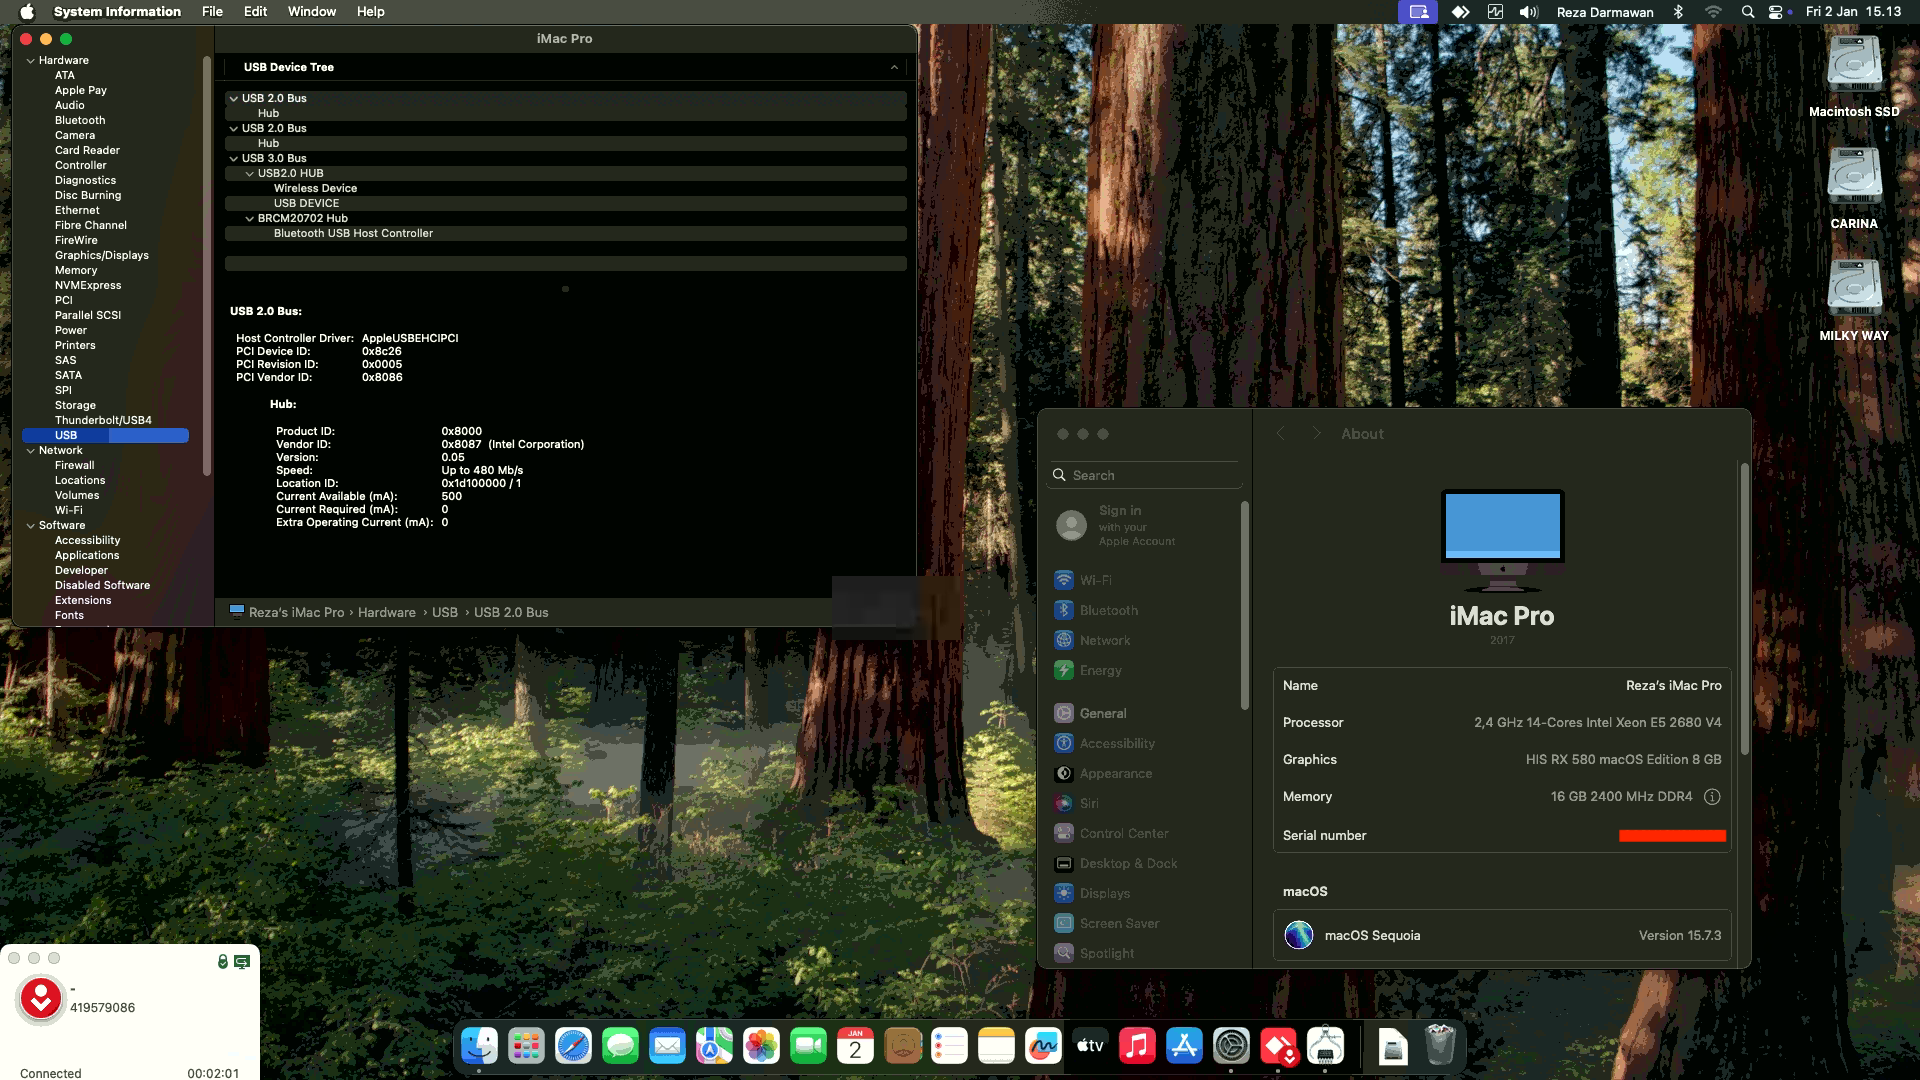Click the System Information sidebar scrollbar
Viewport: 1920px width, 1080px height.
pyautogui.click(x=207, y=265)
